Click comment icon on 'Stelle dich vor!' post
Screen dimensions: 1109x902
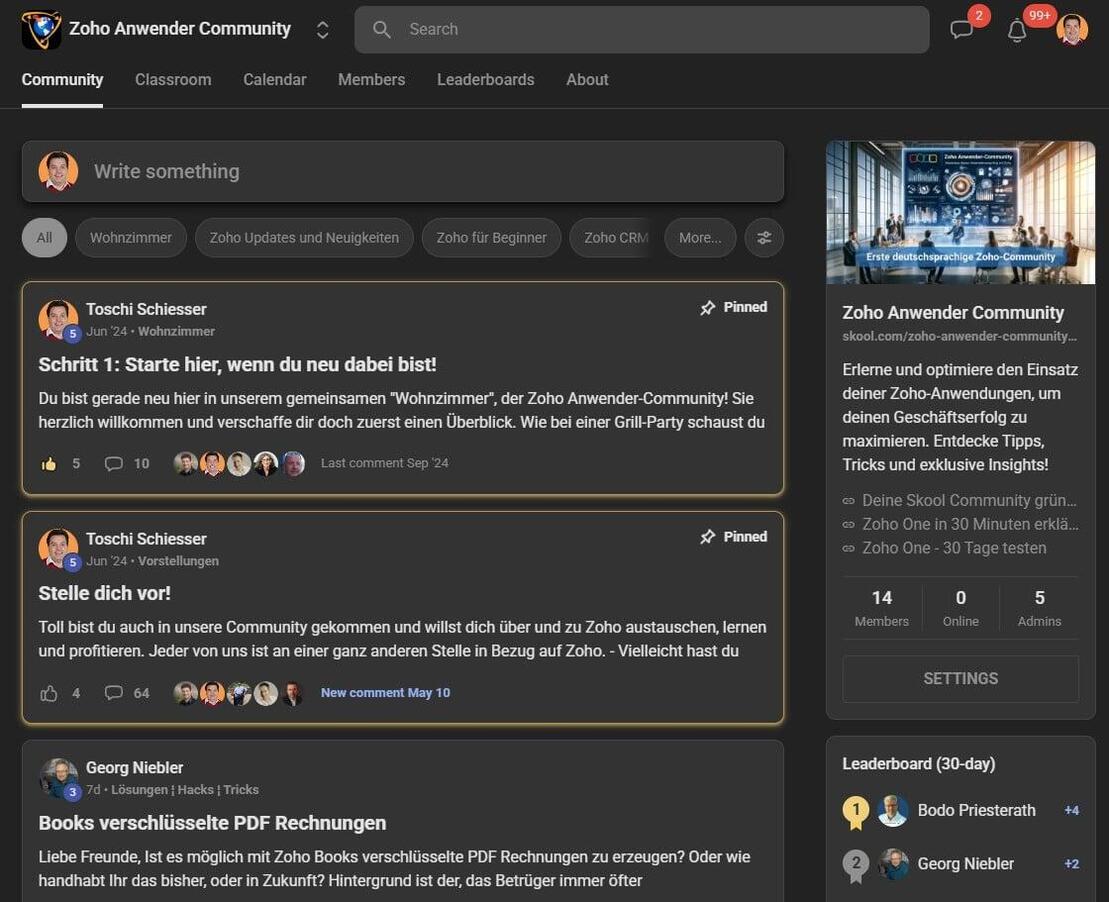[114, 693]
